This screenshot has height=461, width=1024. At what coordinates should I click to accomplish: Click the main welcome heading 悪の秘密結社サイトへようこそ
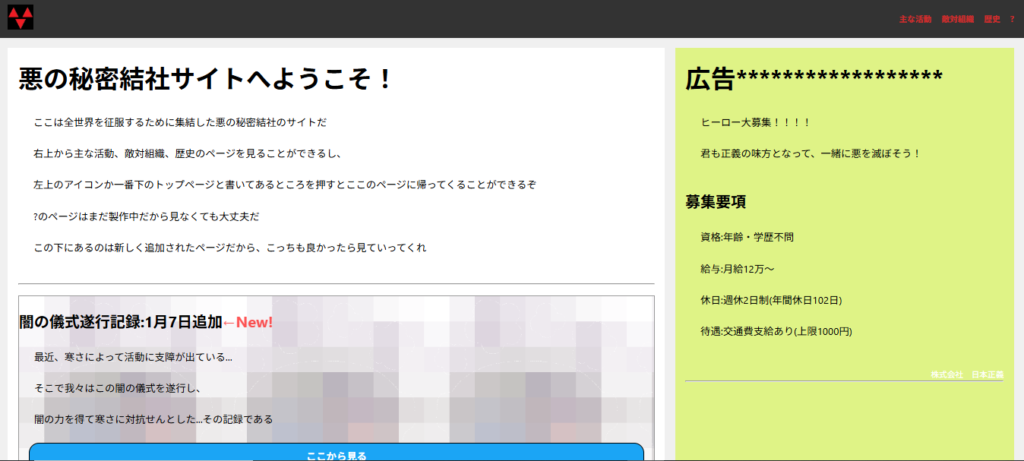pos(206,79)
